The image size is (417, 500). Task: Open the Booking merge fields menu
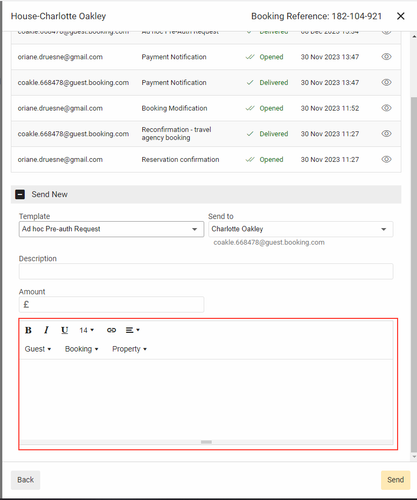tap(82, 349)
